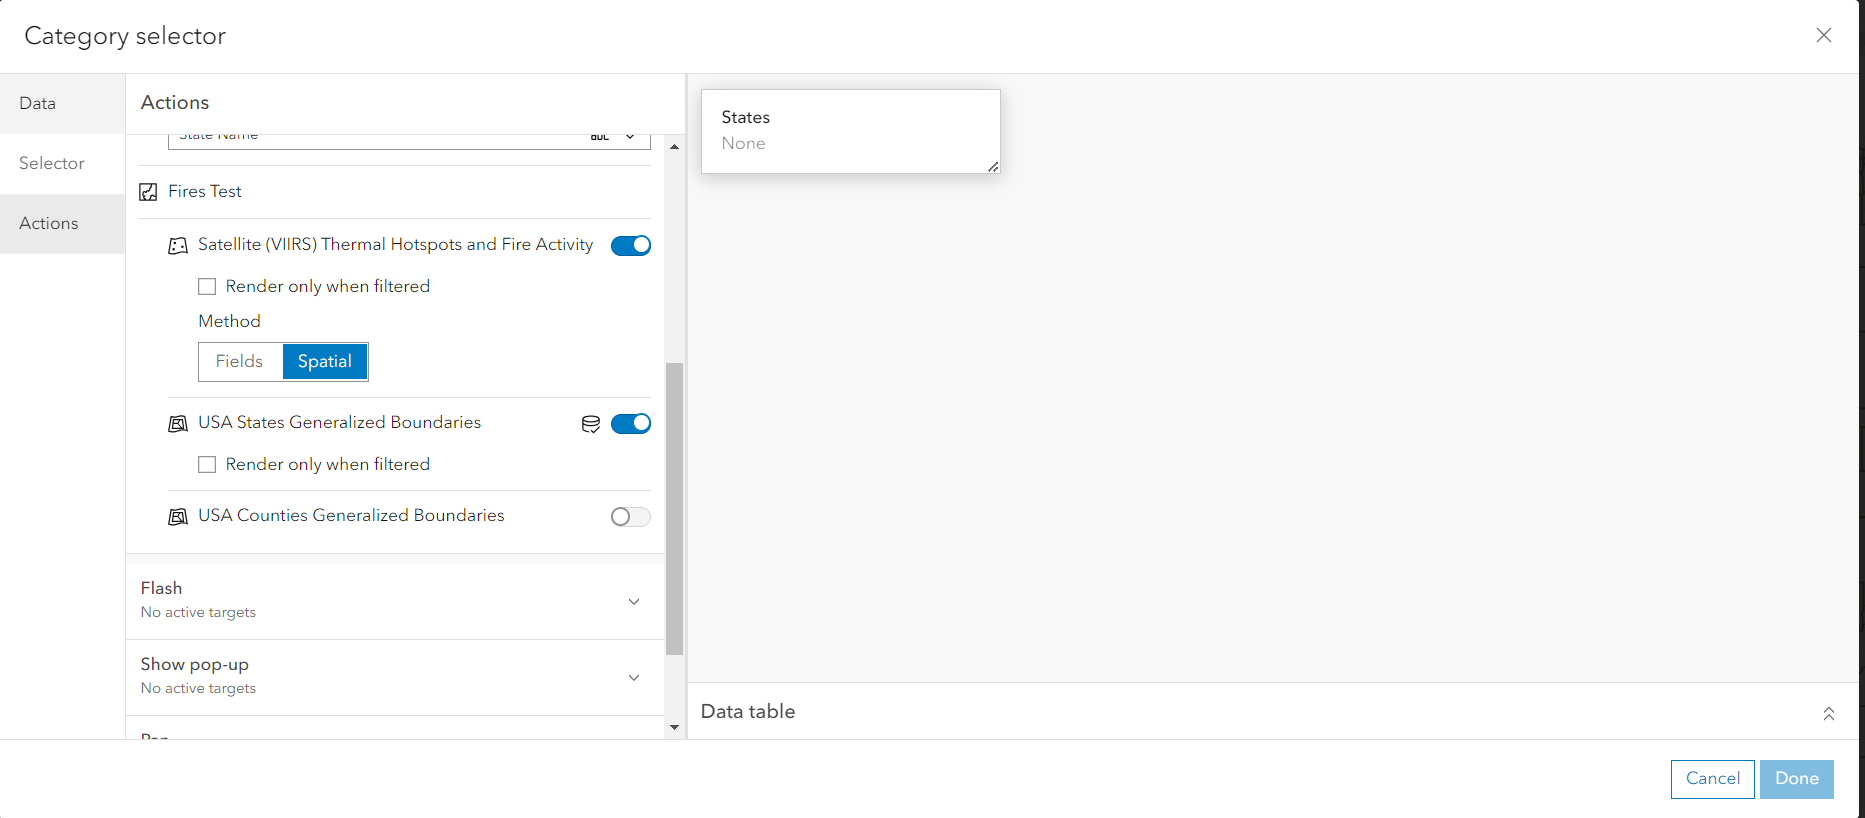Enable the USA Counties Generalized Boundaries toggle

pos(631,517)
